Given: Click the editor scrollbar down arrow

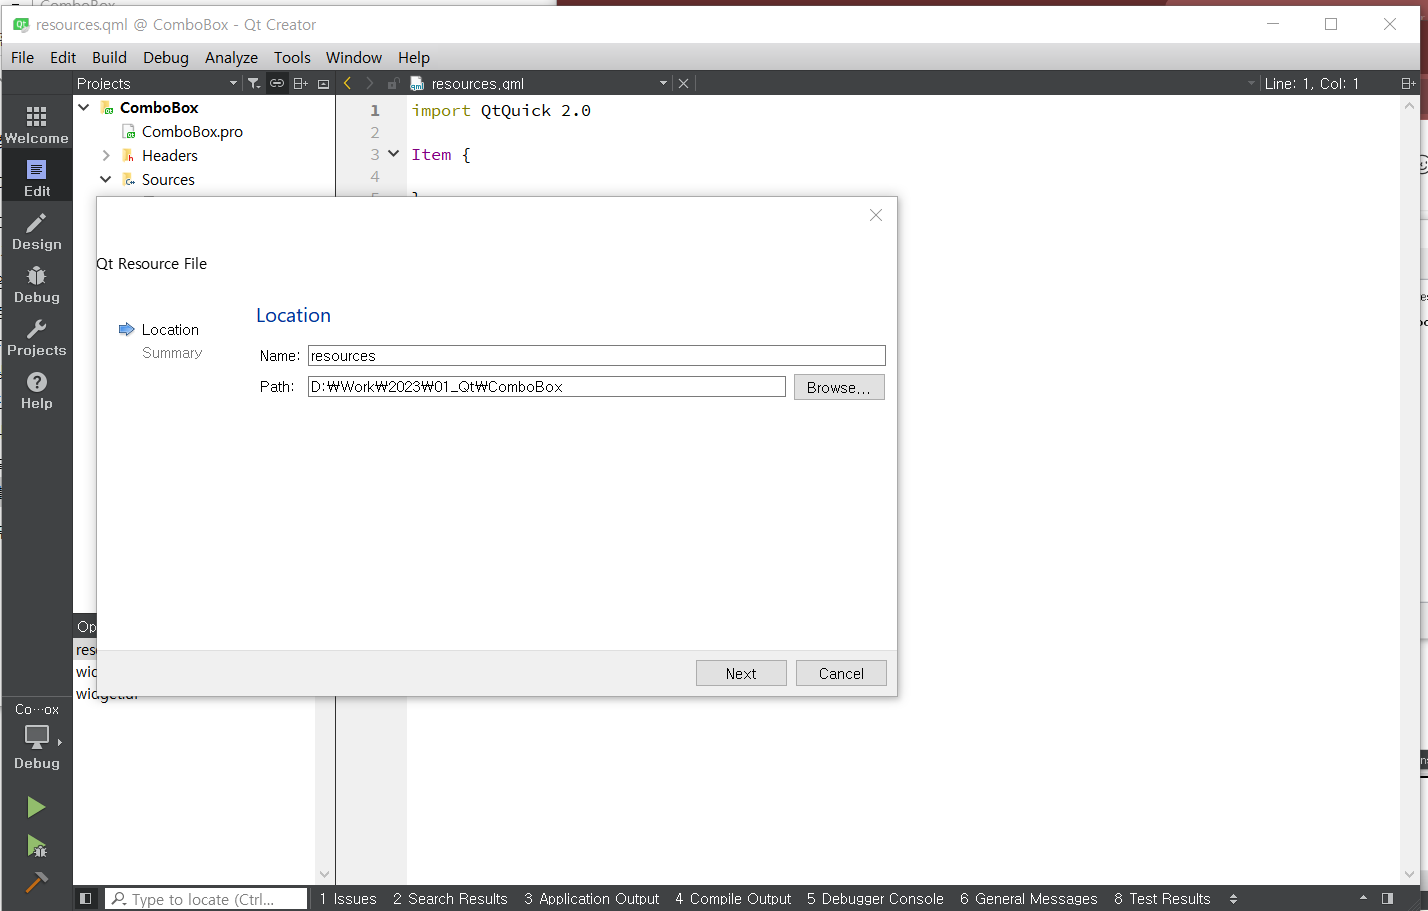Looking at the screenshot, I should (x=1409, y=874).
